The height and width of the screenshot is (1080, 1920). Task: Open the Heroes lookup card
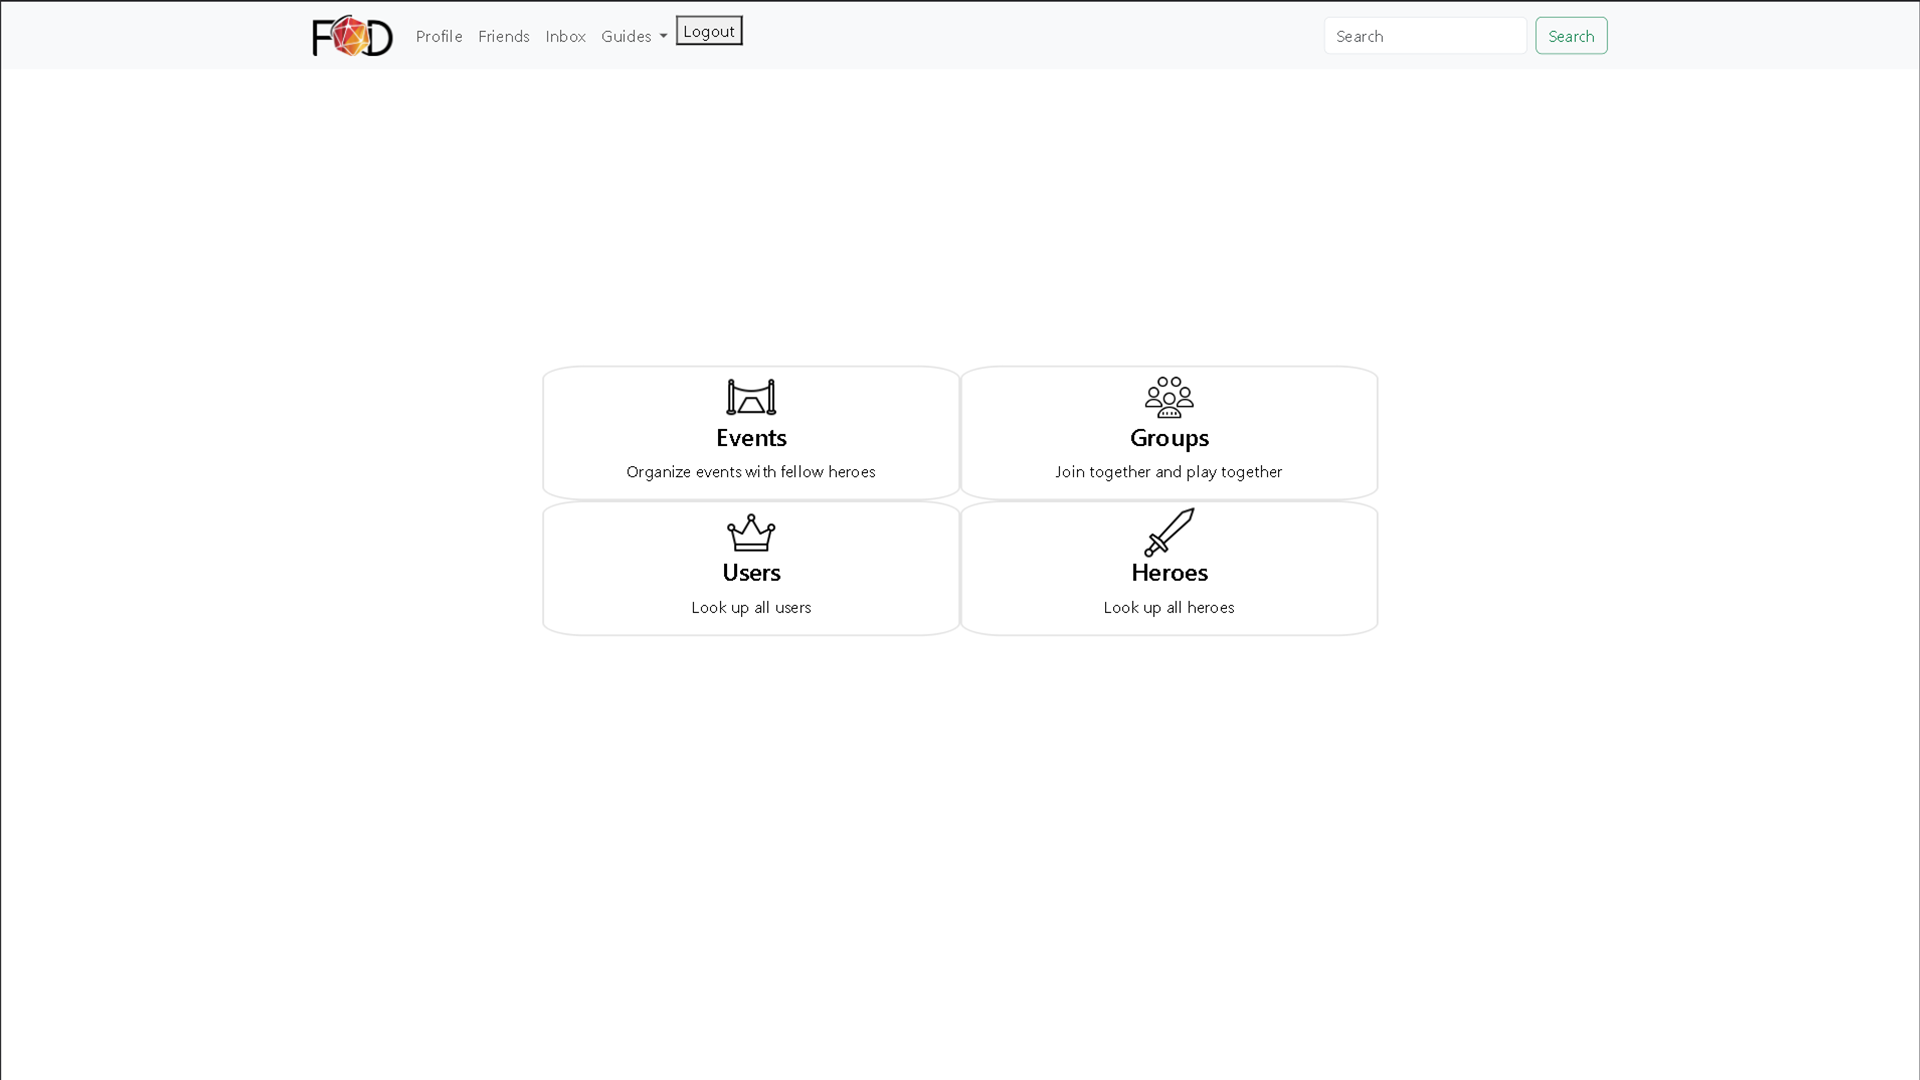click(1168, 568)
